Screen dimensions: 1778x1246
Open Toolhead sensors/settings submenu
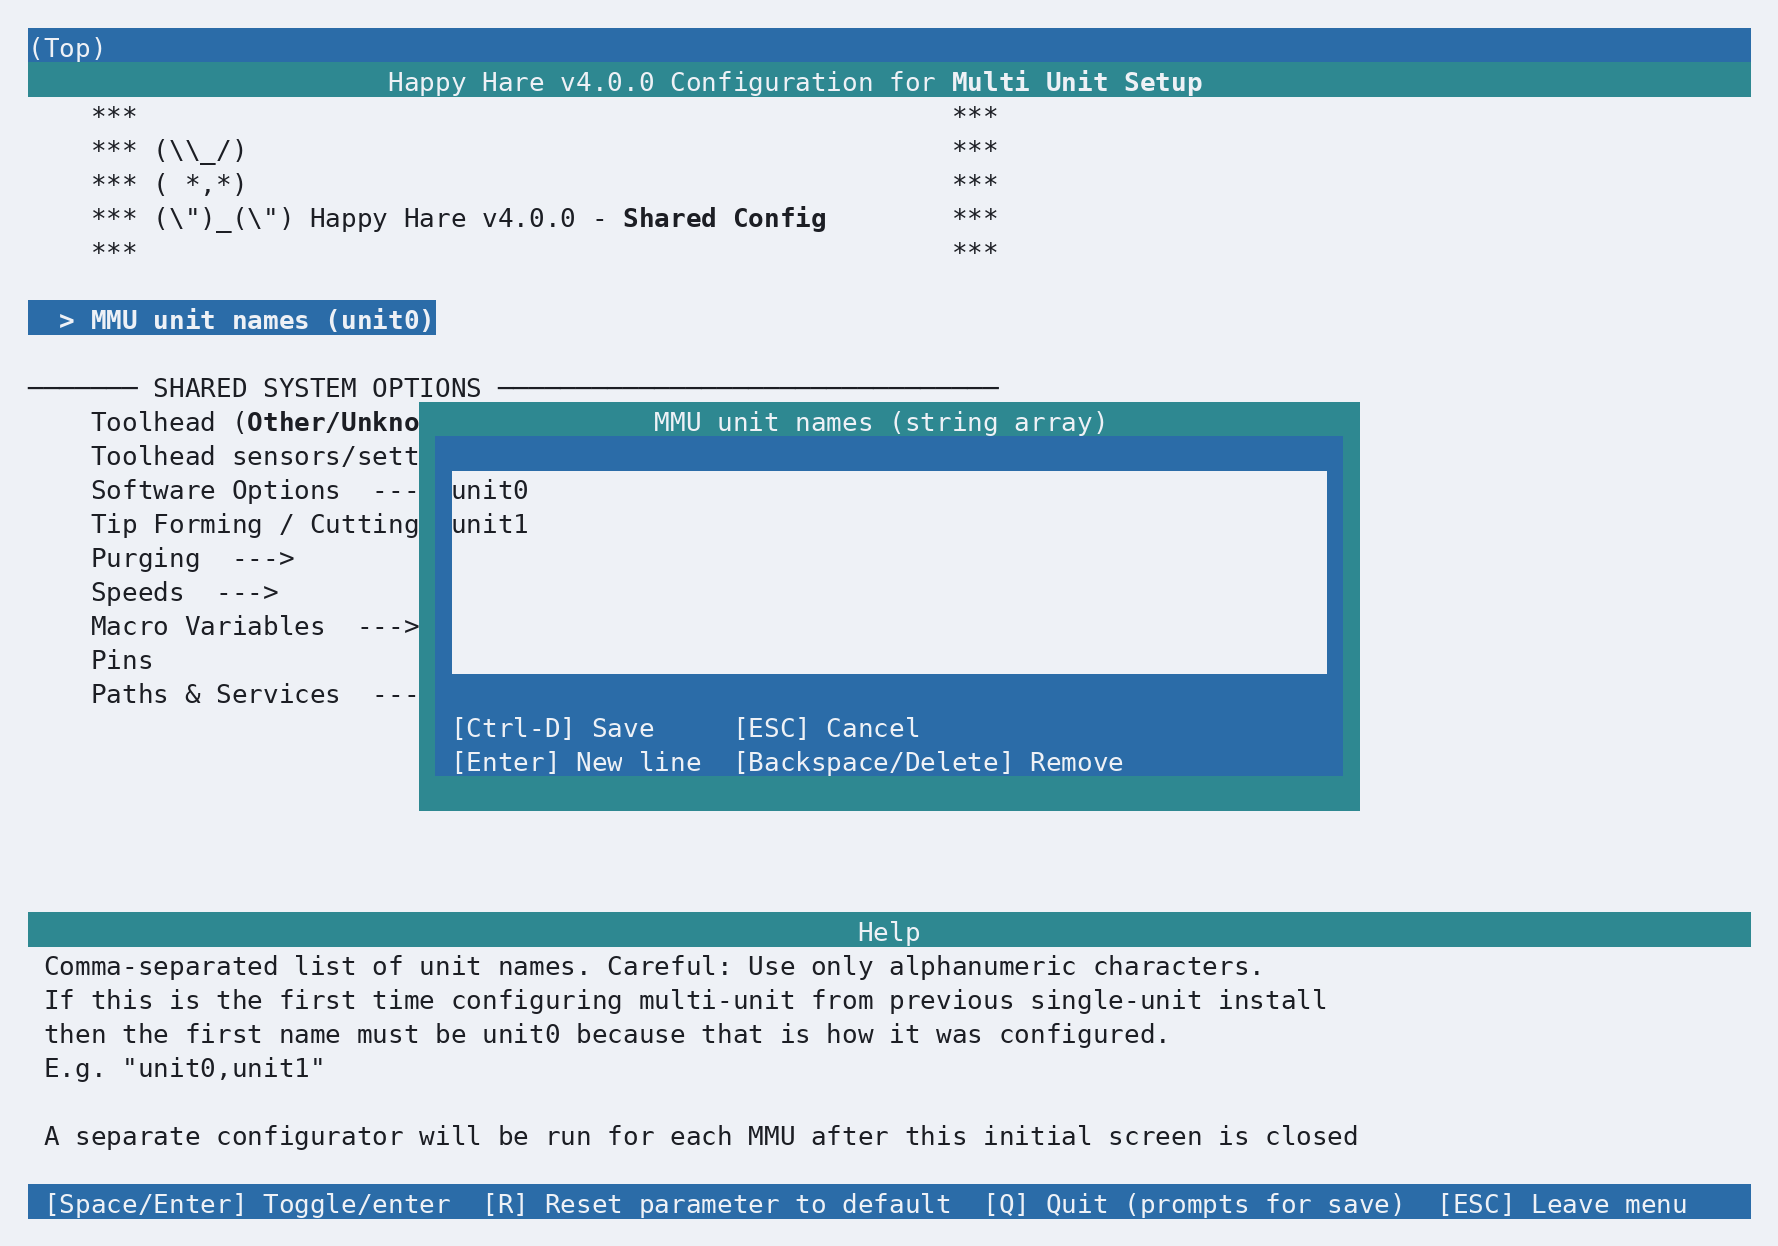point(255,456)
